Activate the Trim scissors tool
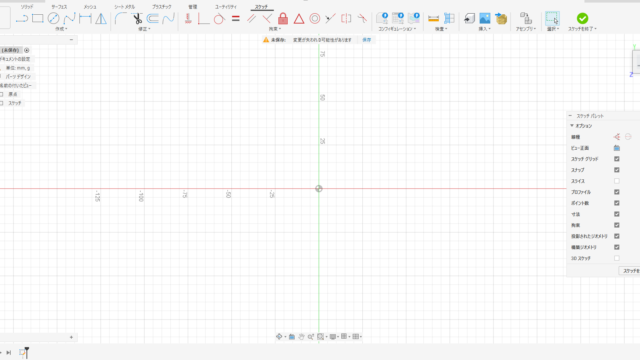This screenshot has width=640, height=360. 137,18
